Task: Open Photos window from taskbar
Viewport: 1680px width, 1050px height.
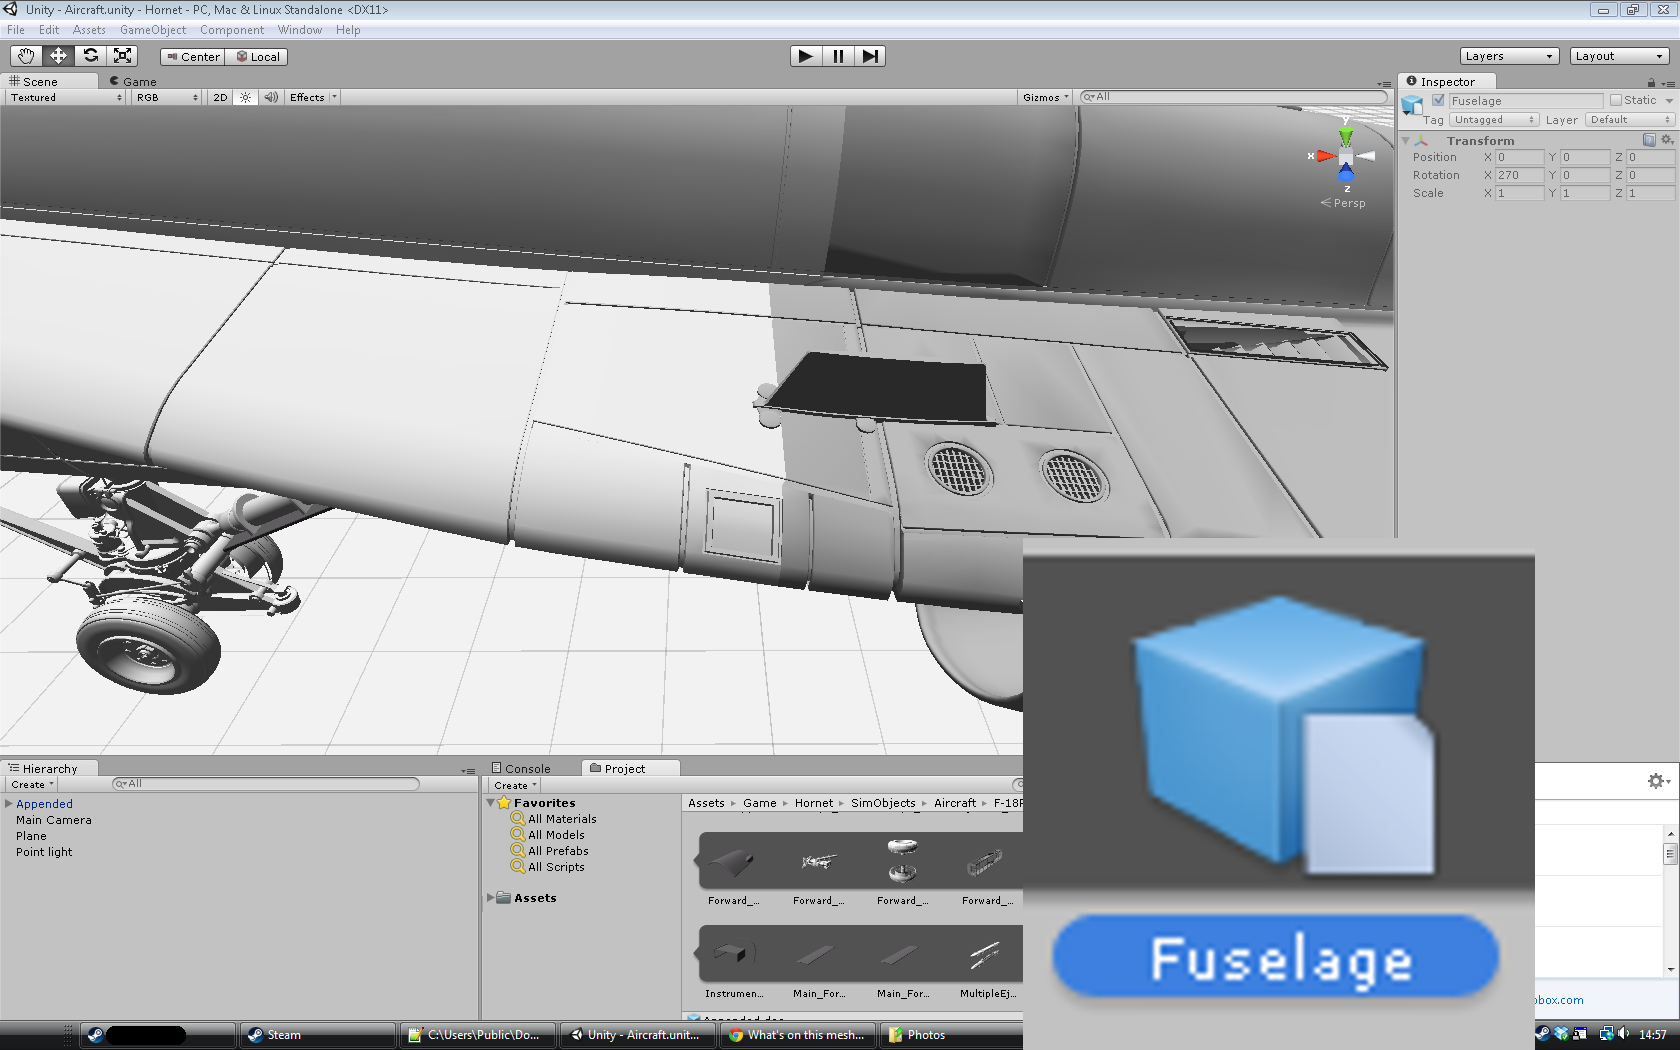Action: [x=950, y=1035]
